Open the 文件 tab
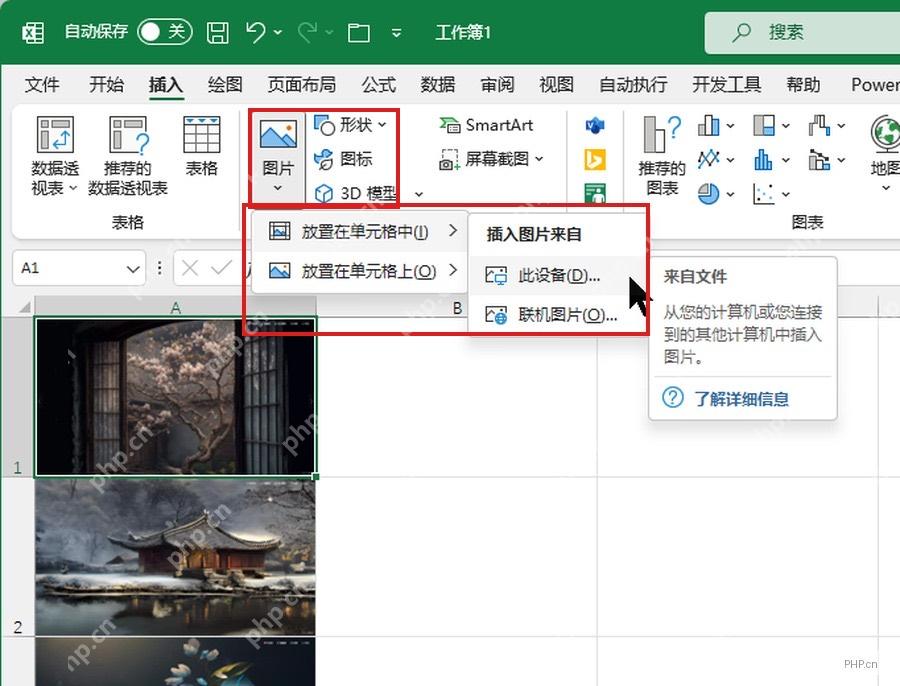This screenshot has width=900, height=686. 42,85
